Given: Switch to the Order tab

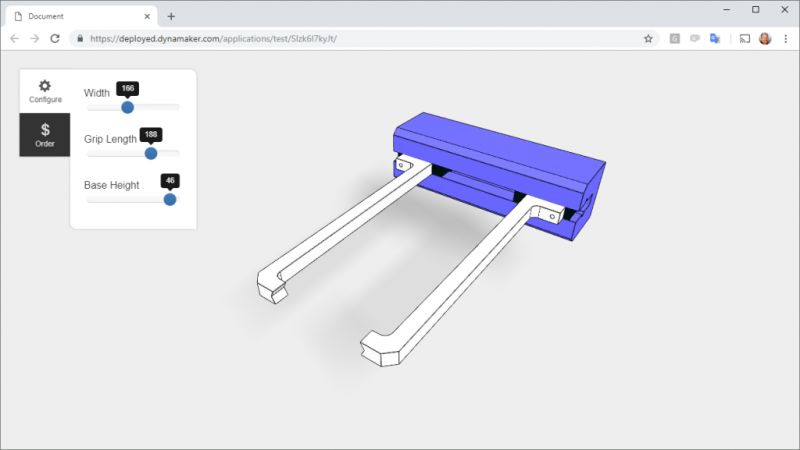Looking at the screenshot, I should [x=45, y=135].
